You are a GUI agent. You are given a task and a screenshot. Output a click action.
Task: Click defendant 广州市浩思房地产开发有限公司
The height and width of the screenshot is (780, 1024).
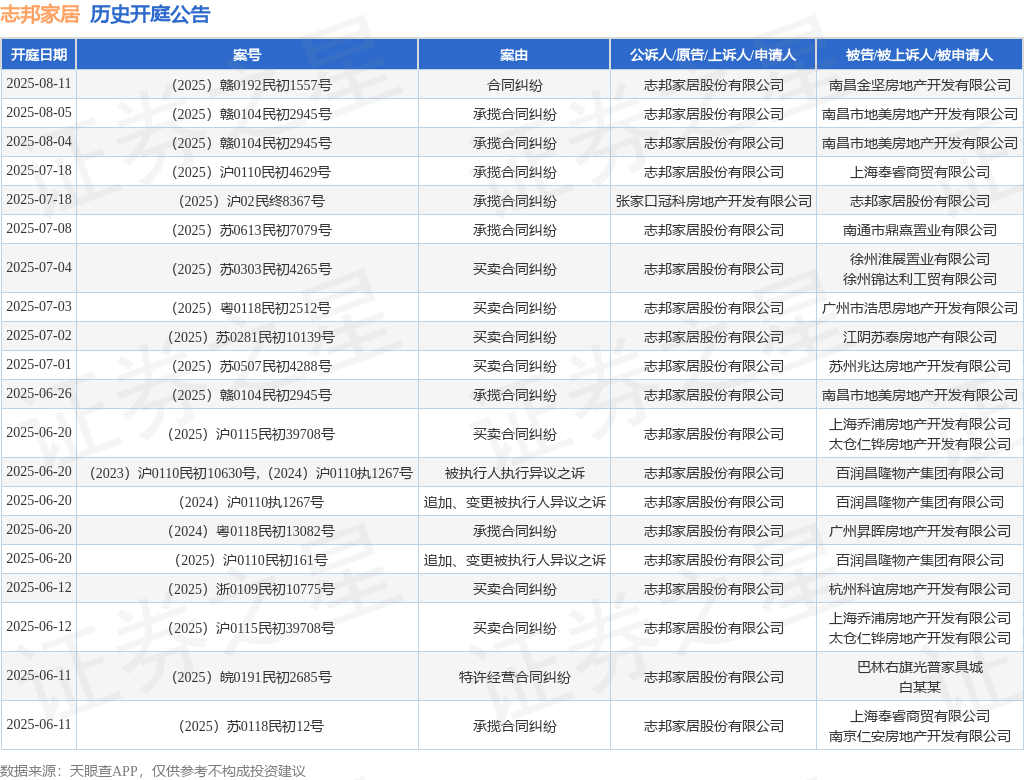click(x=920, y=308)
